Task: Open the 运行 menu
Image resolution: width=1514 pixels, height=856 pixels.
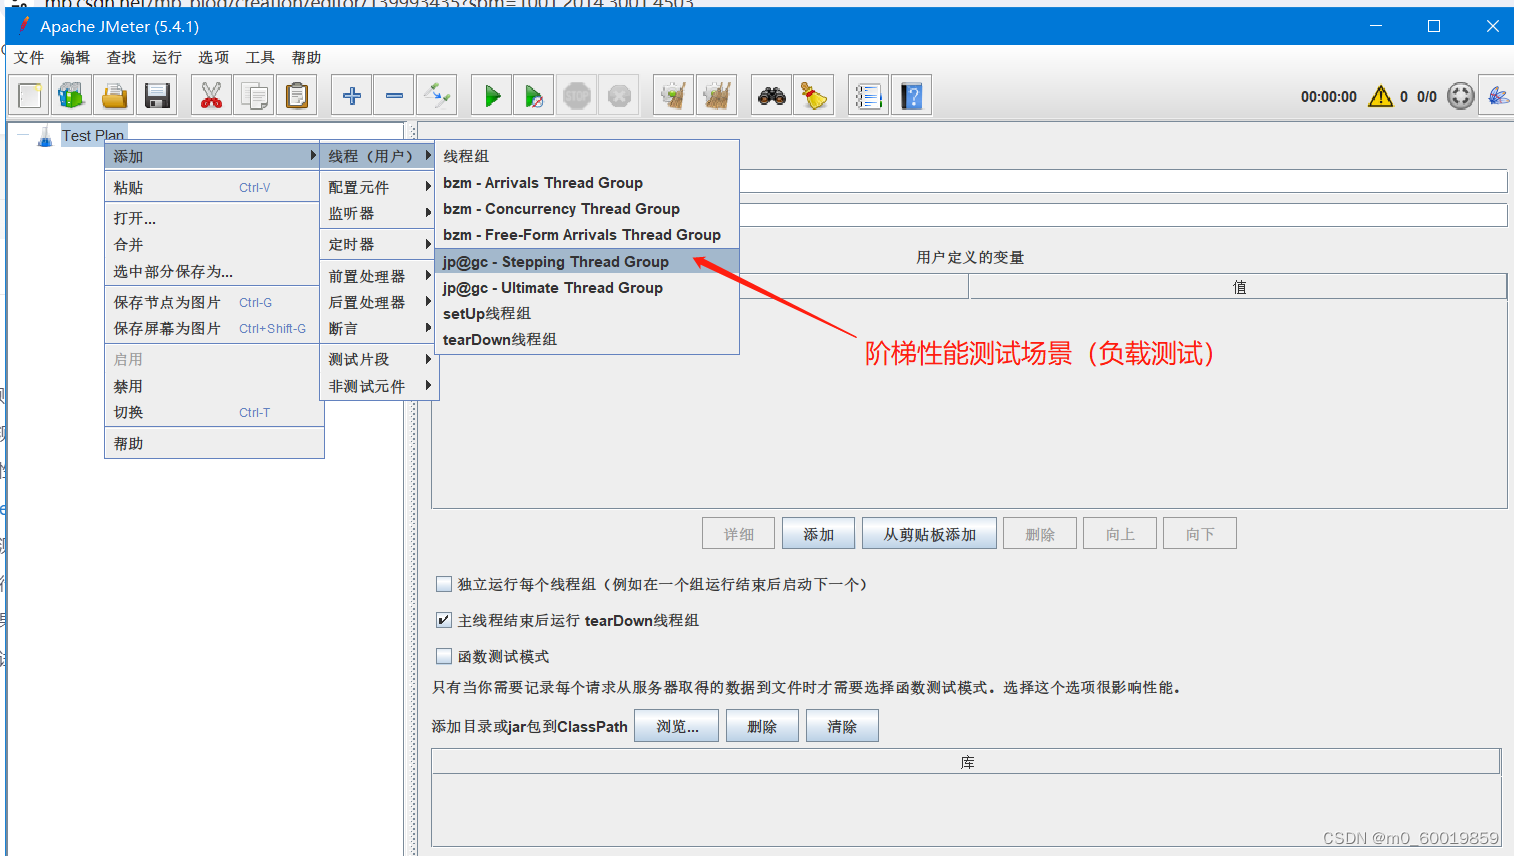Action: [167, 58]
